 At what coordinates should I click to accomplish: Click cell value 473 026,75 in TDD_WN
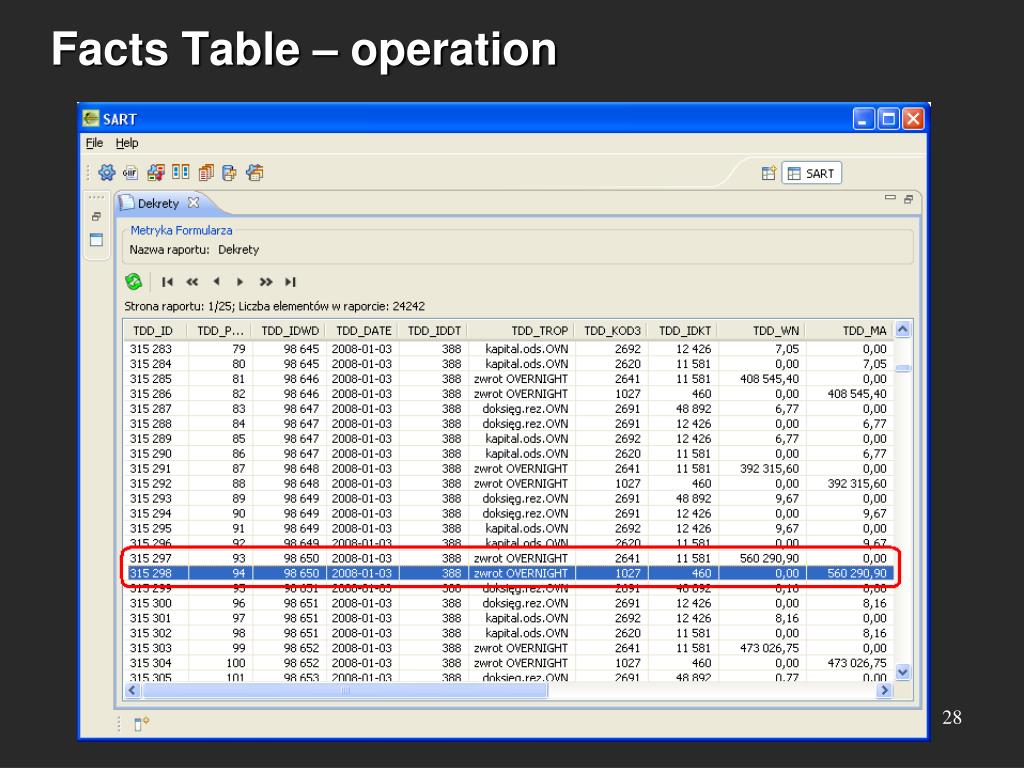point(769,648)
